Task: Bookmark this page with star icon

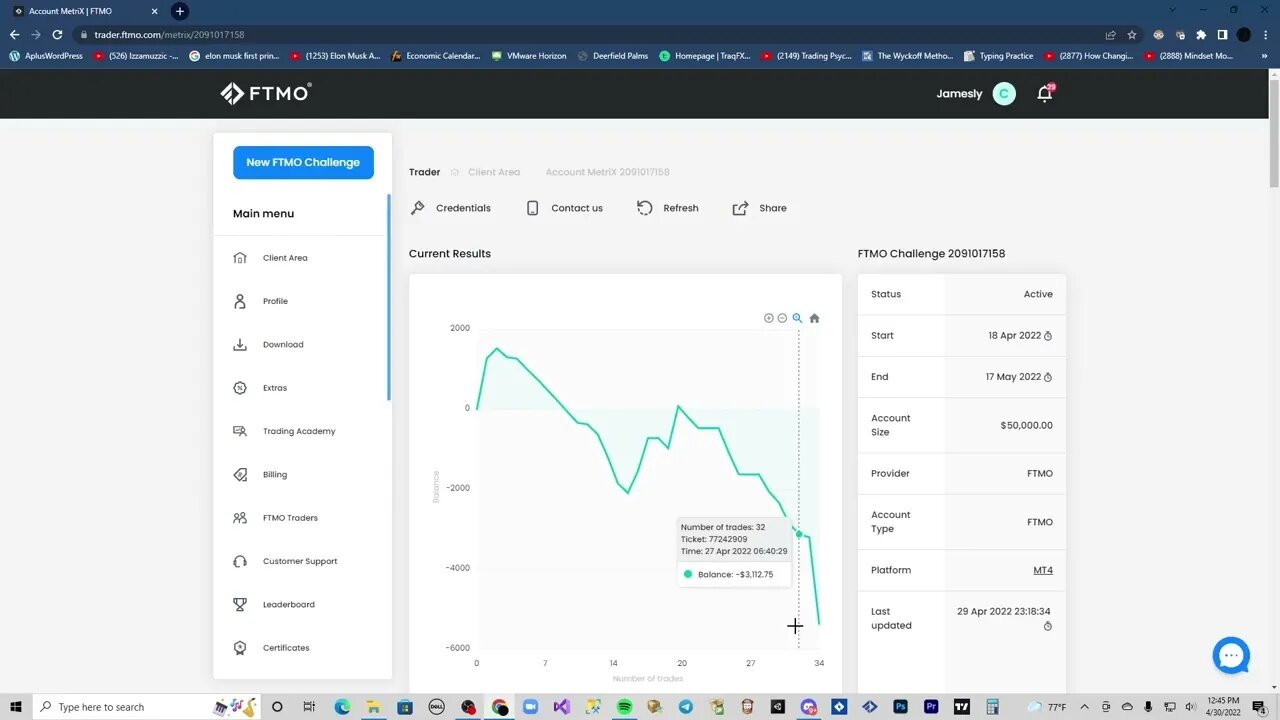Action: coord(1131,34)
